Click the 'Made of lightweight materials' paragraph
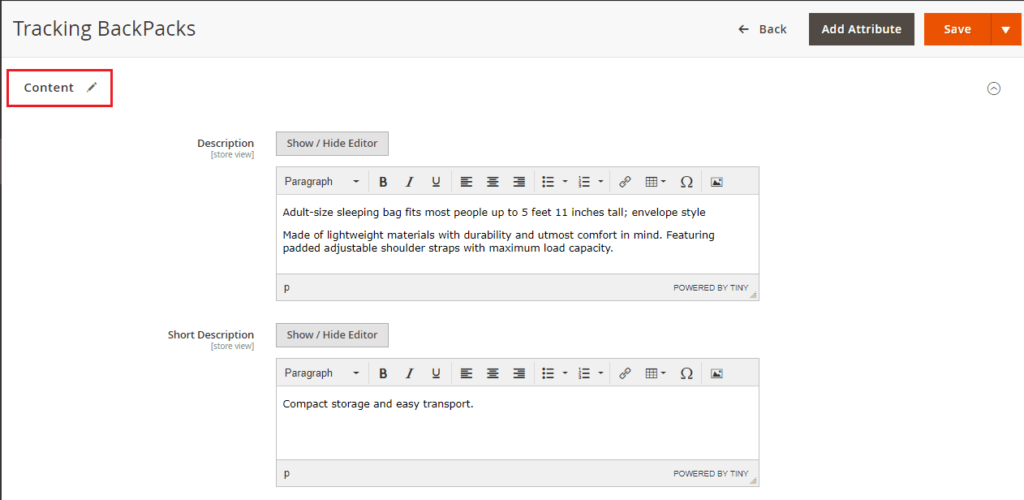Viewport: 1024px width, 500px height. (499, 242)
